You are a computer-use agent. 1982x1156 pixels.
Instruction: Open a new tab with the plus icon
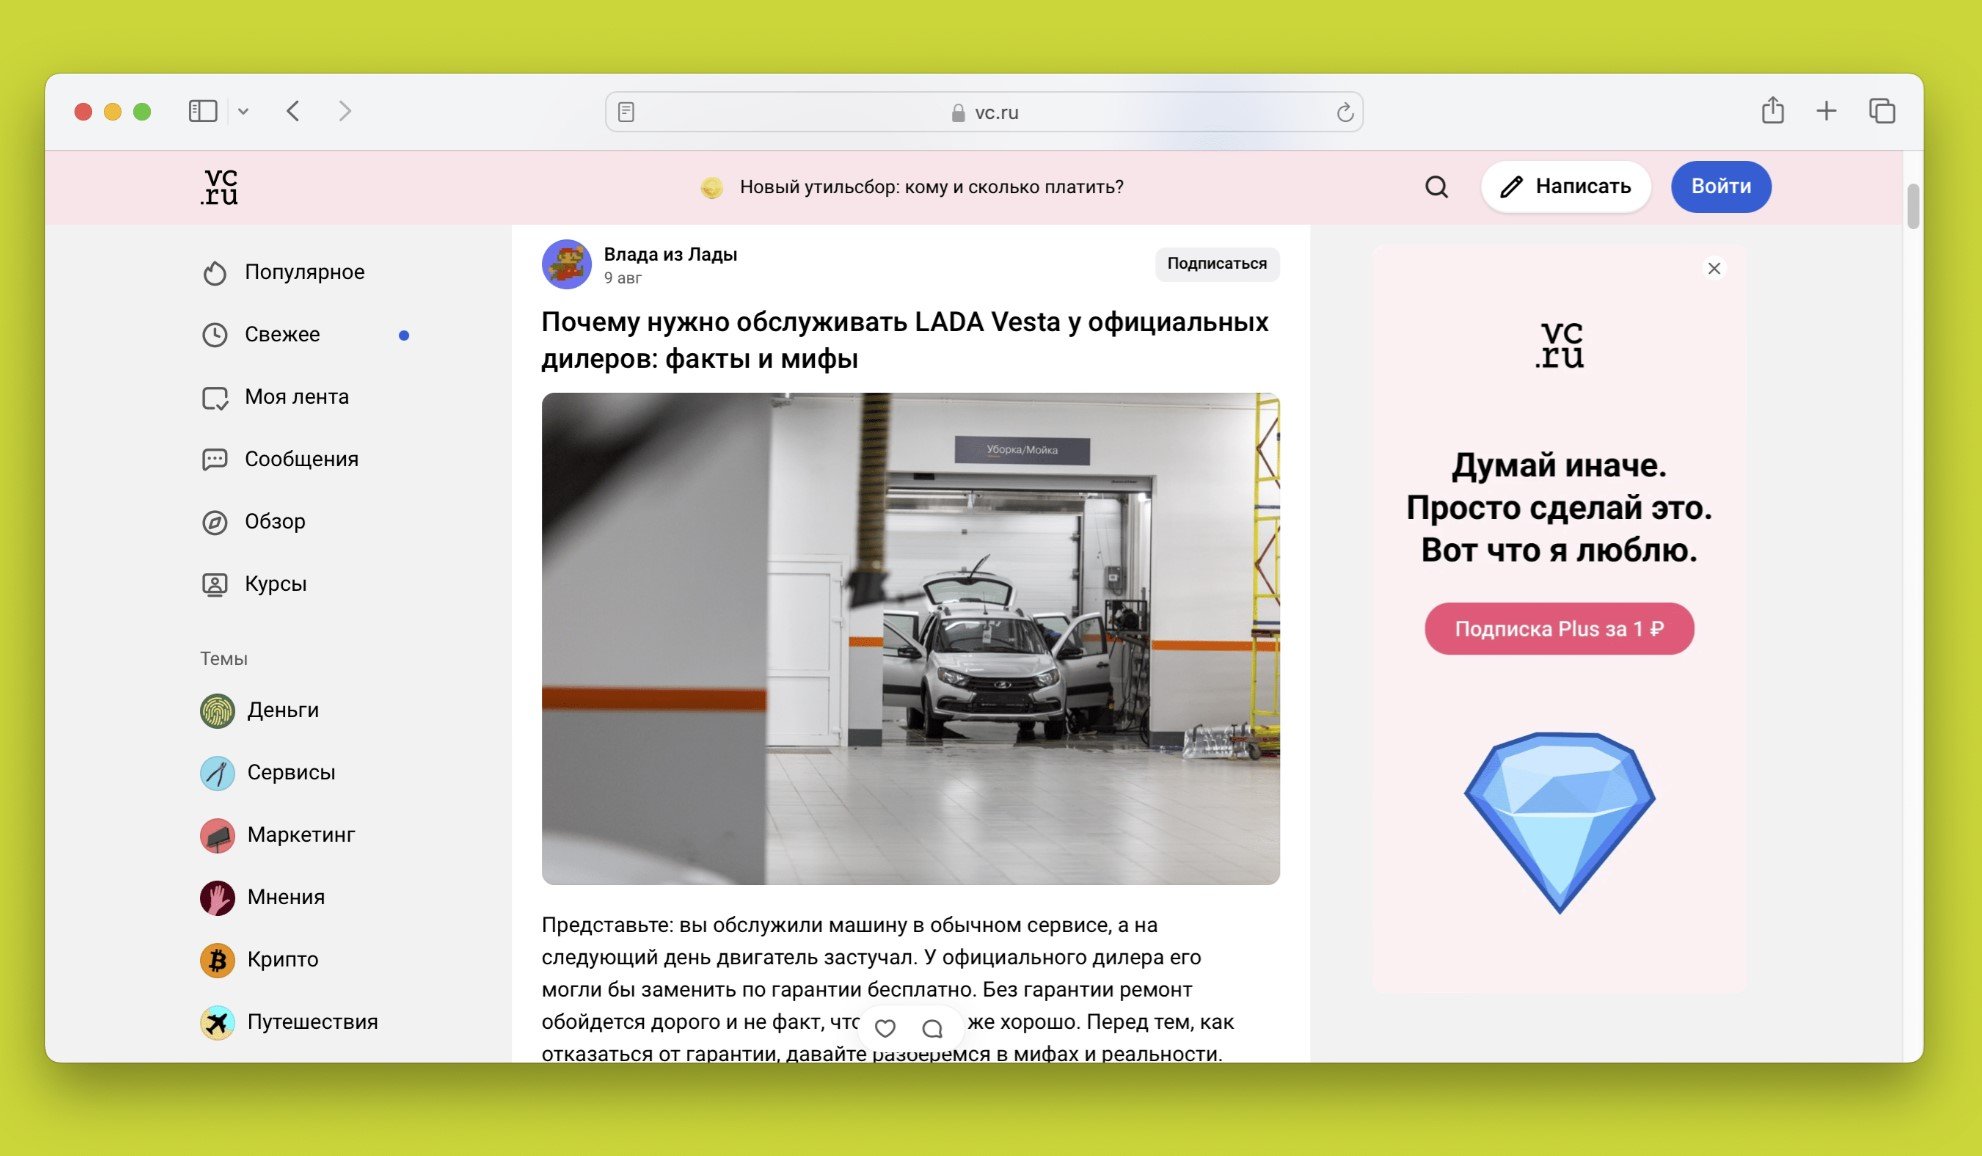tap(1826, 111)
